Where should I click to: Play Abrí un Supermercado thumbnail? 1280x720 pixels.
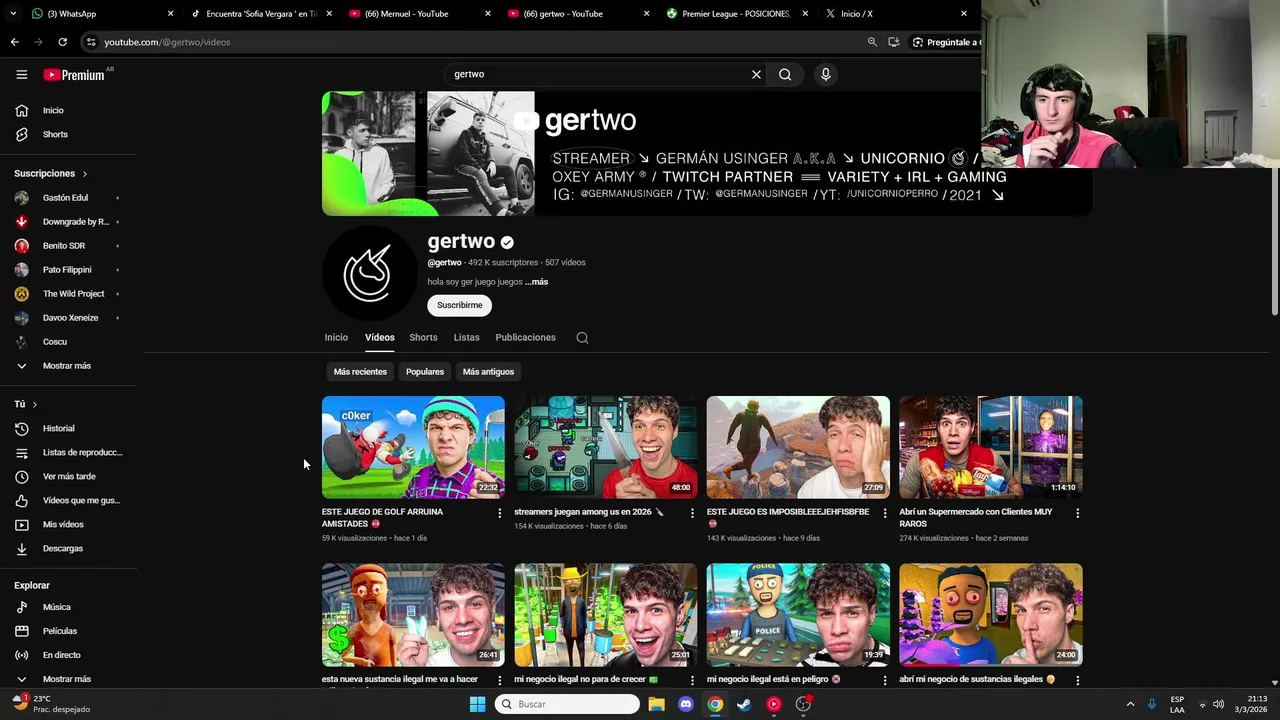coord(990,447)
